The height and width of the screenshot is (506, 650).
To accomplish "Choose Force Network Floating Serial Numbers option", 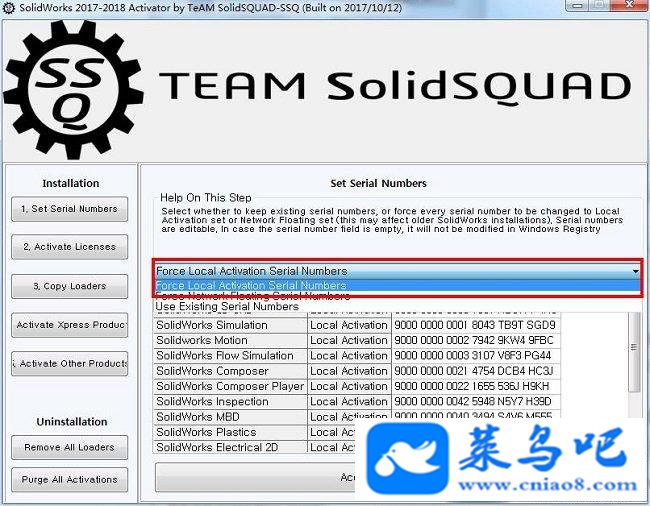I will [397, 296].
